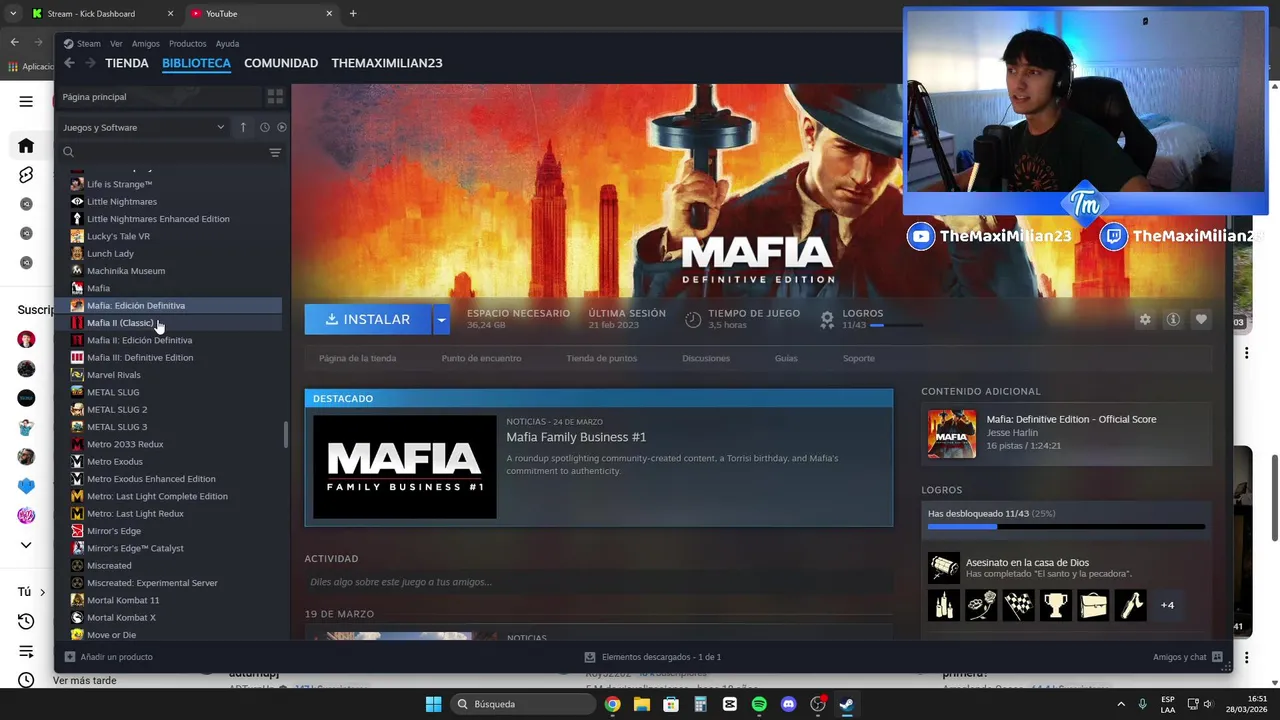The image size is (1280, 720).
Task: Click the library search magnifier icon
Action: [x=68, y=152]
